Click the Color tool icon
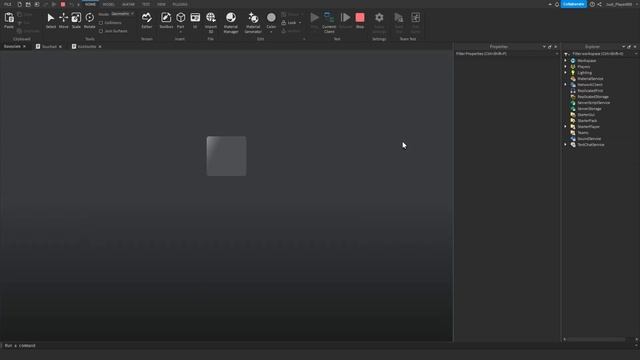This screenshot has width=640, height=360. coord(271,18)
